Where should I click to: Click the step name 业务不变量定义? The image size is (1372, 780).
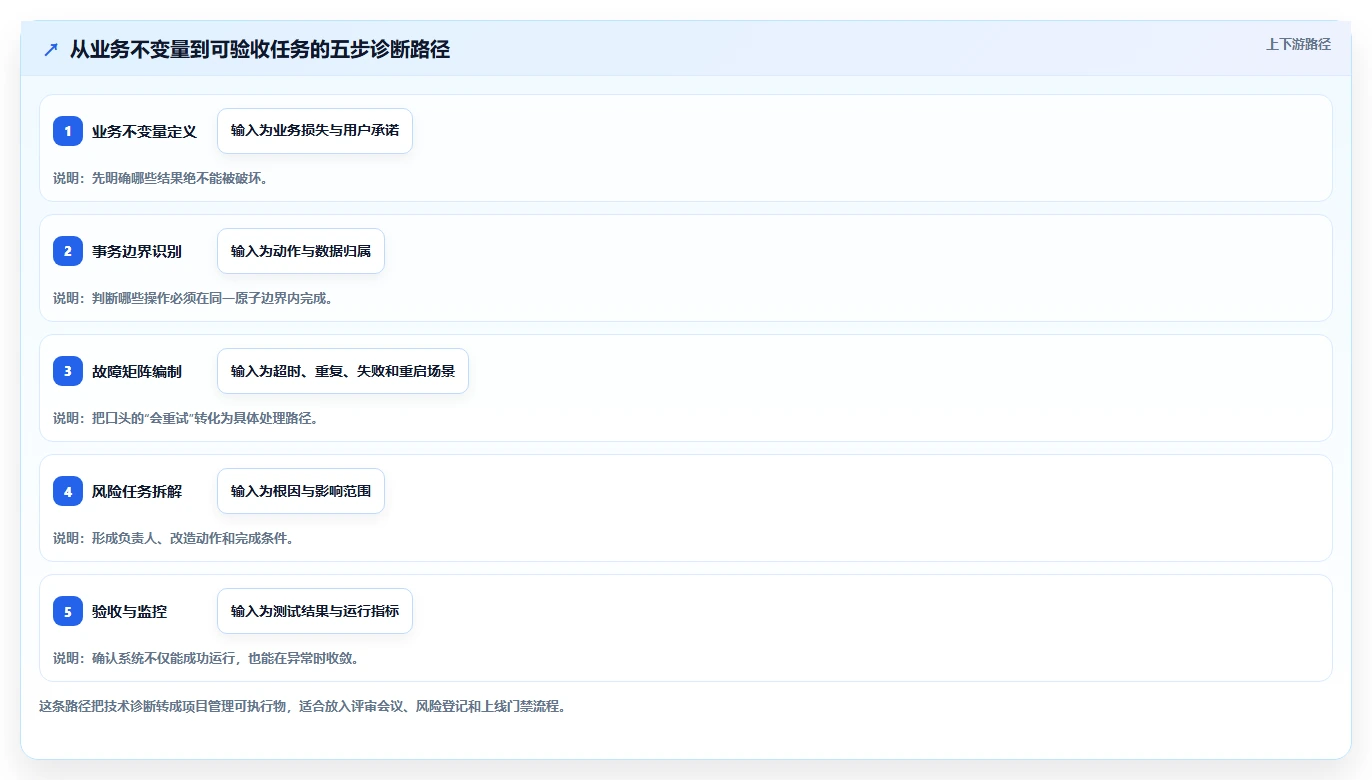pyautogui.click(x=145, y=131)
